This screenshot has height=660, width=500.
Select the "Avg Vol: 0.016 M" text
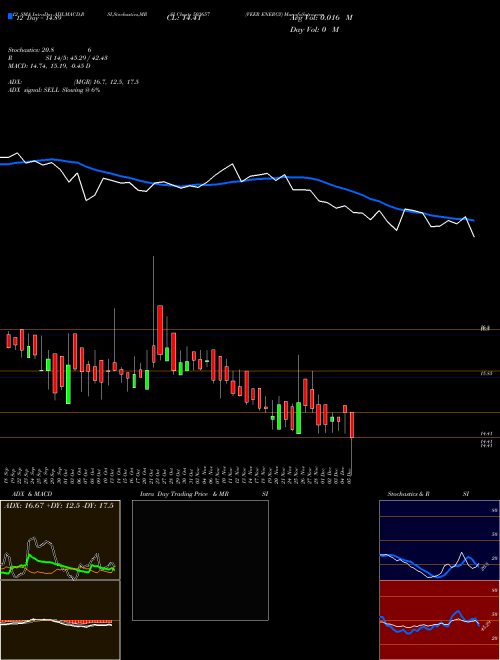pos(321,18)
